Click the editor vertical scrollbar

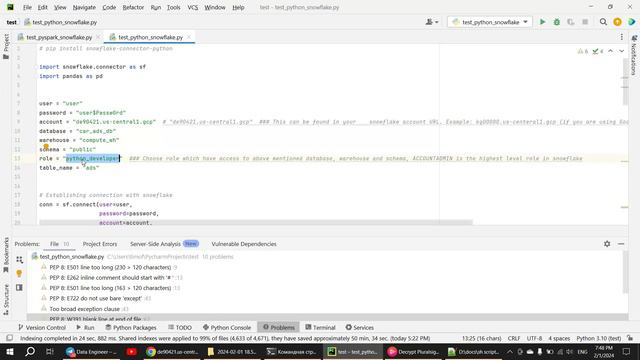pos(625,82)
